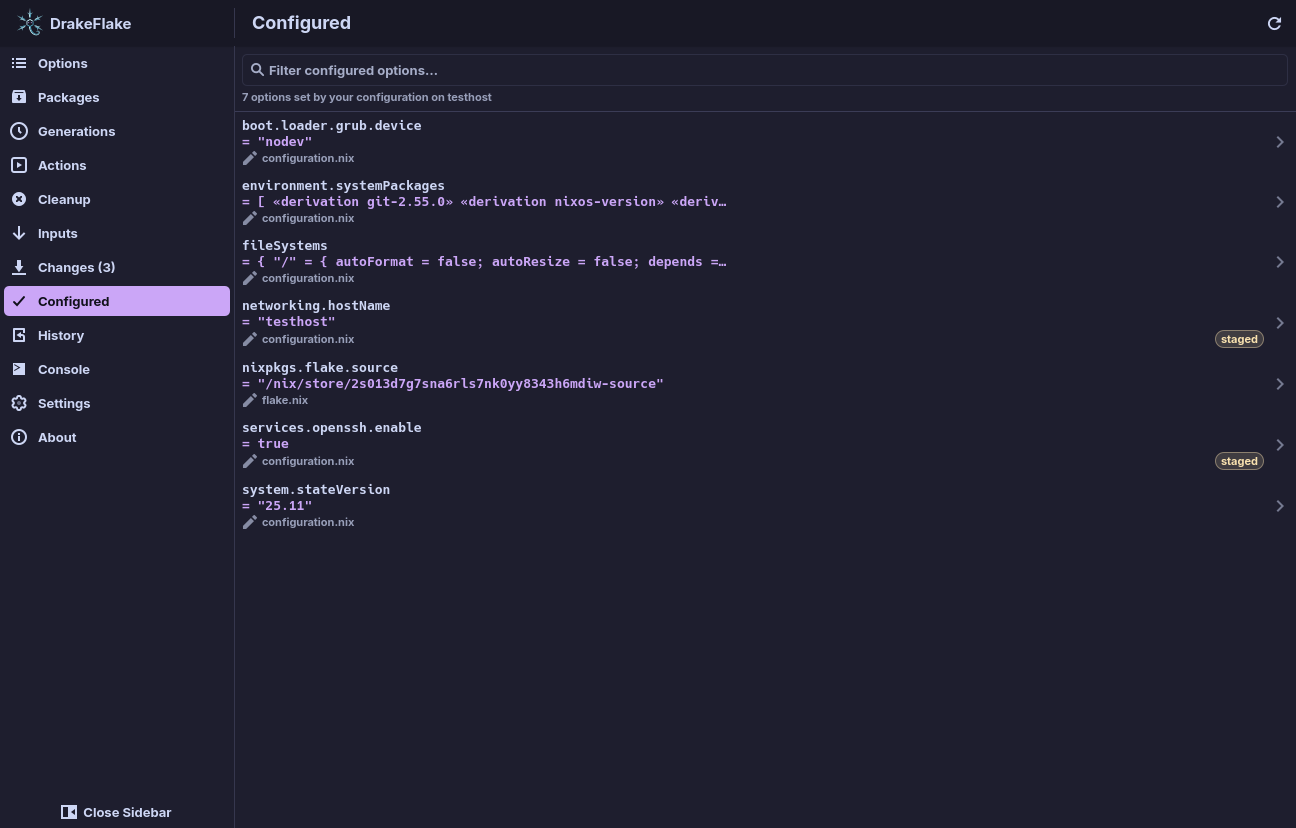The image size is (1296, 828).
Task: Expand the system.stateVersion row chevron
Action: click(x=1280, y=506)
